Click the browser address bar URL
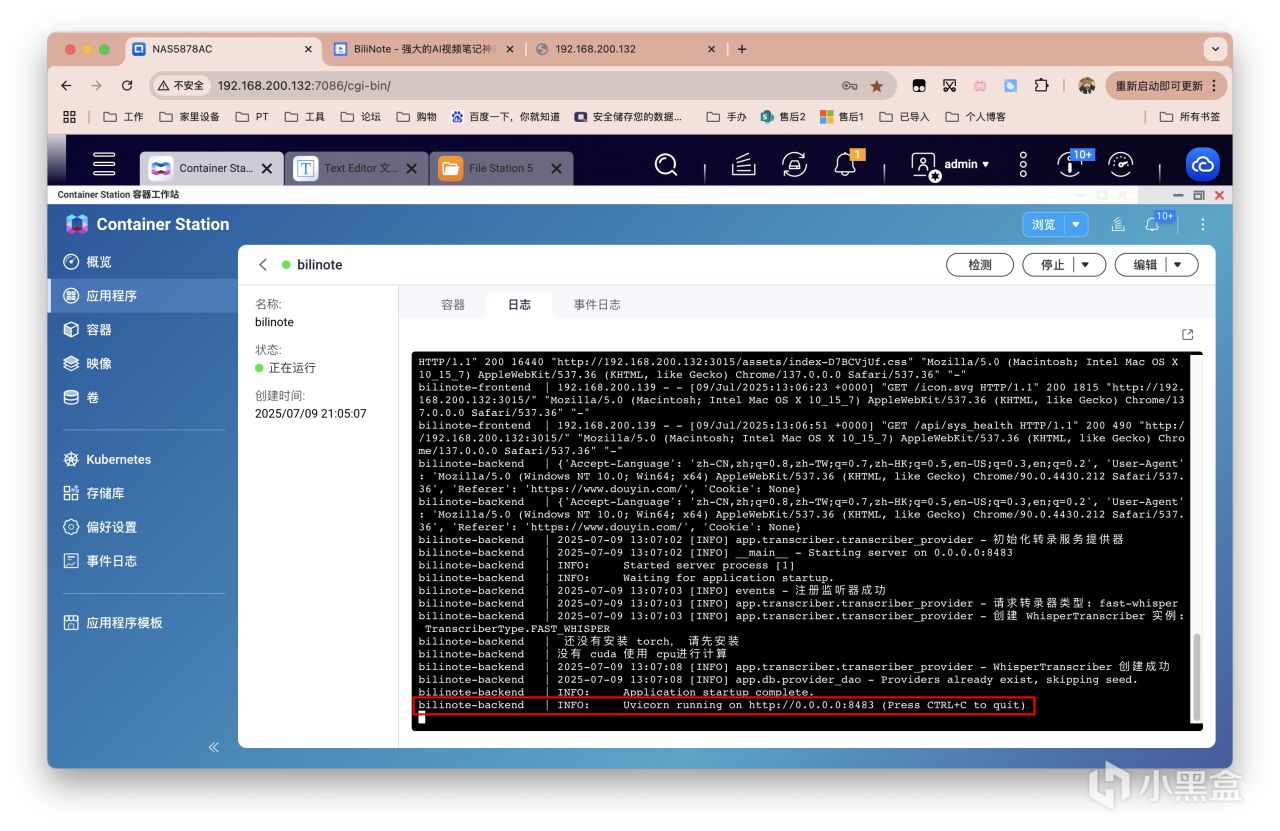Screen dimensions: 1280x831 pos(304,86)
